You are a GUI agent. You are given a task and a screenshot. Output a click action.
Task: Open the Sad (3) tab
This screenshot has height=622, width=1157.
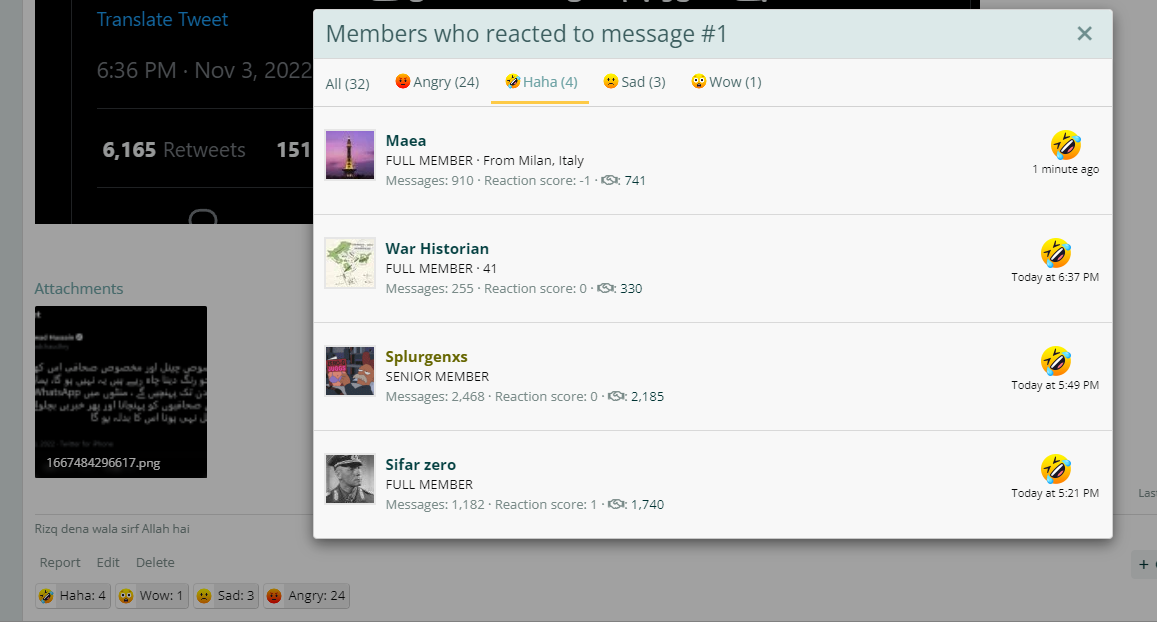tap(634, 82)
